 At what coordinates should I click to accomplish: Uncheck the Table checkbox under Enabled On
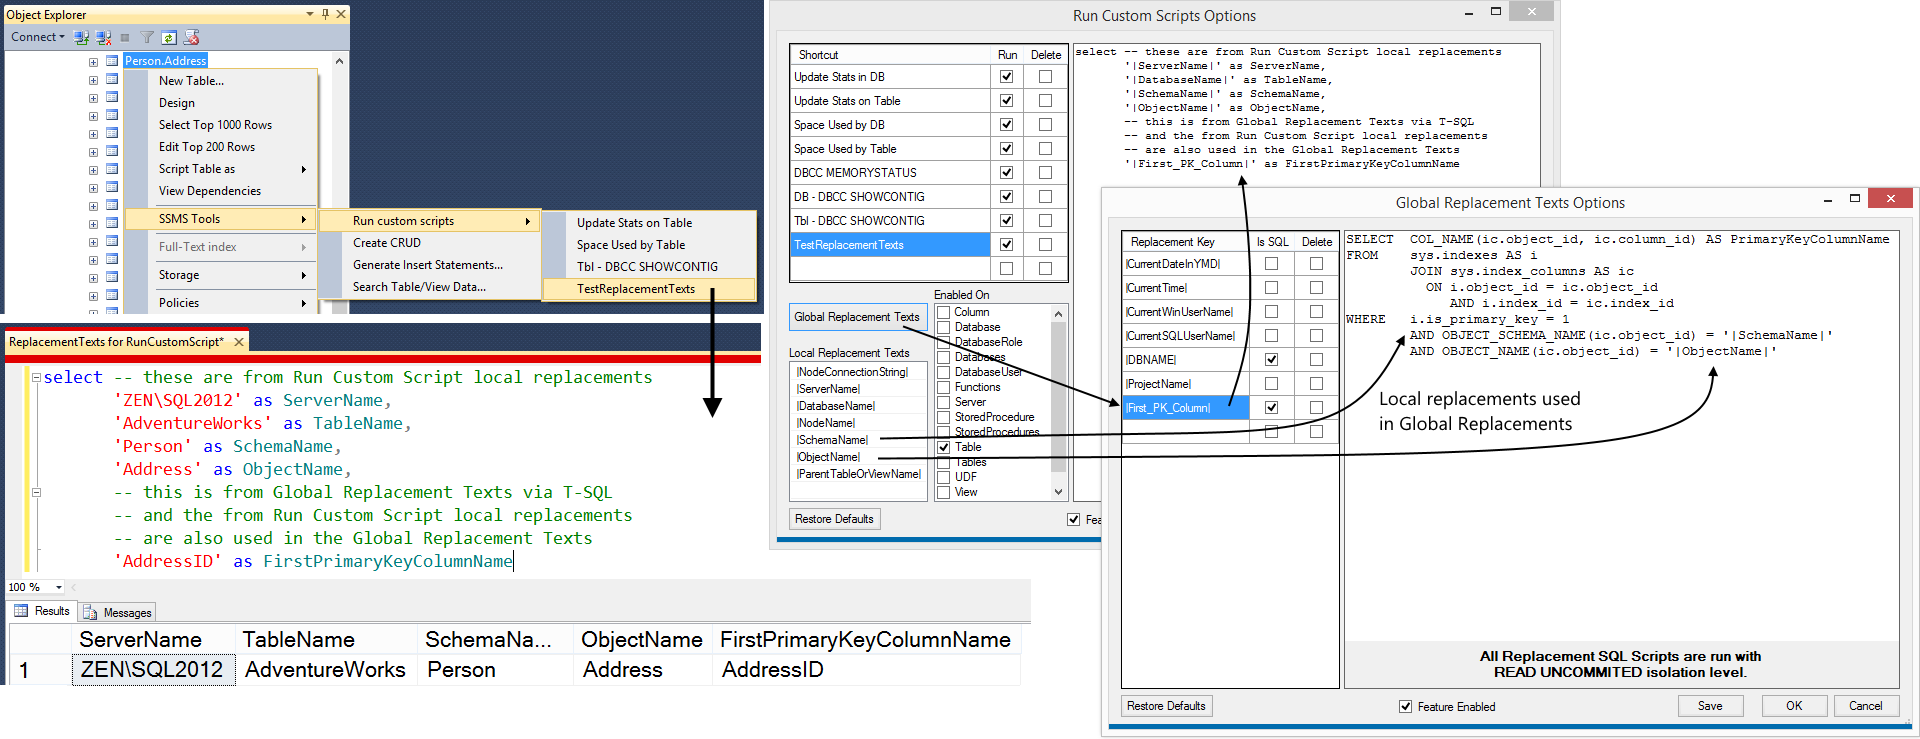943,447
